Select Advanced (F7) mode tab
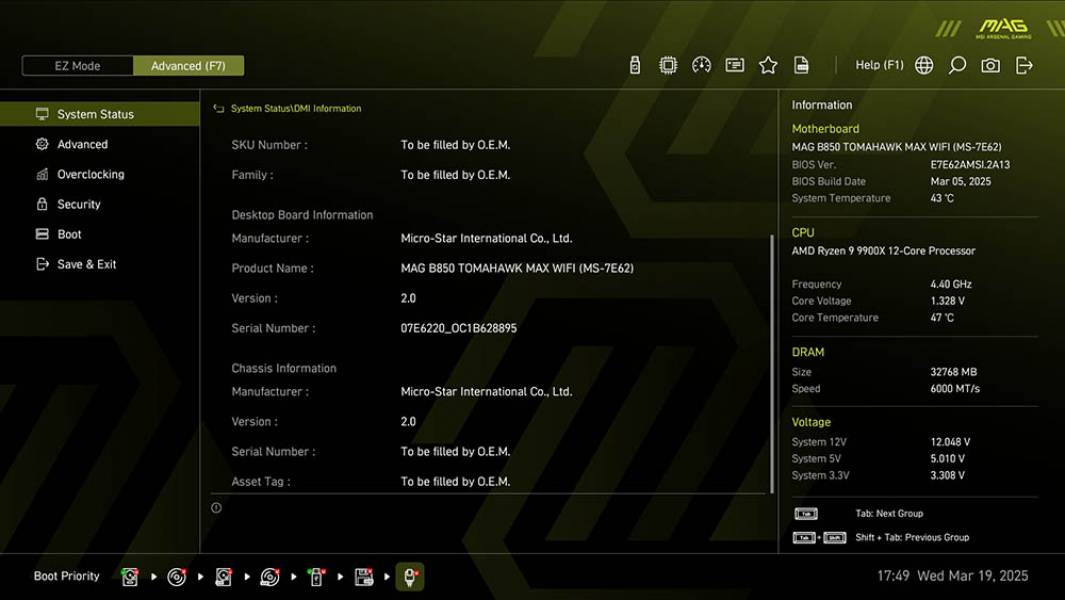The height and width of the screenshot is (600, 1065). click(188, 66)
